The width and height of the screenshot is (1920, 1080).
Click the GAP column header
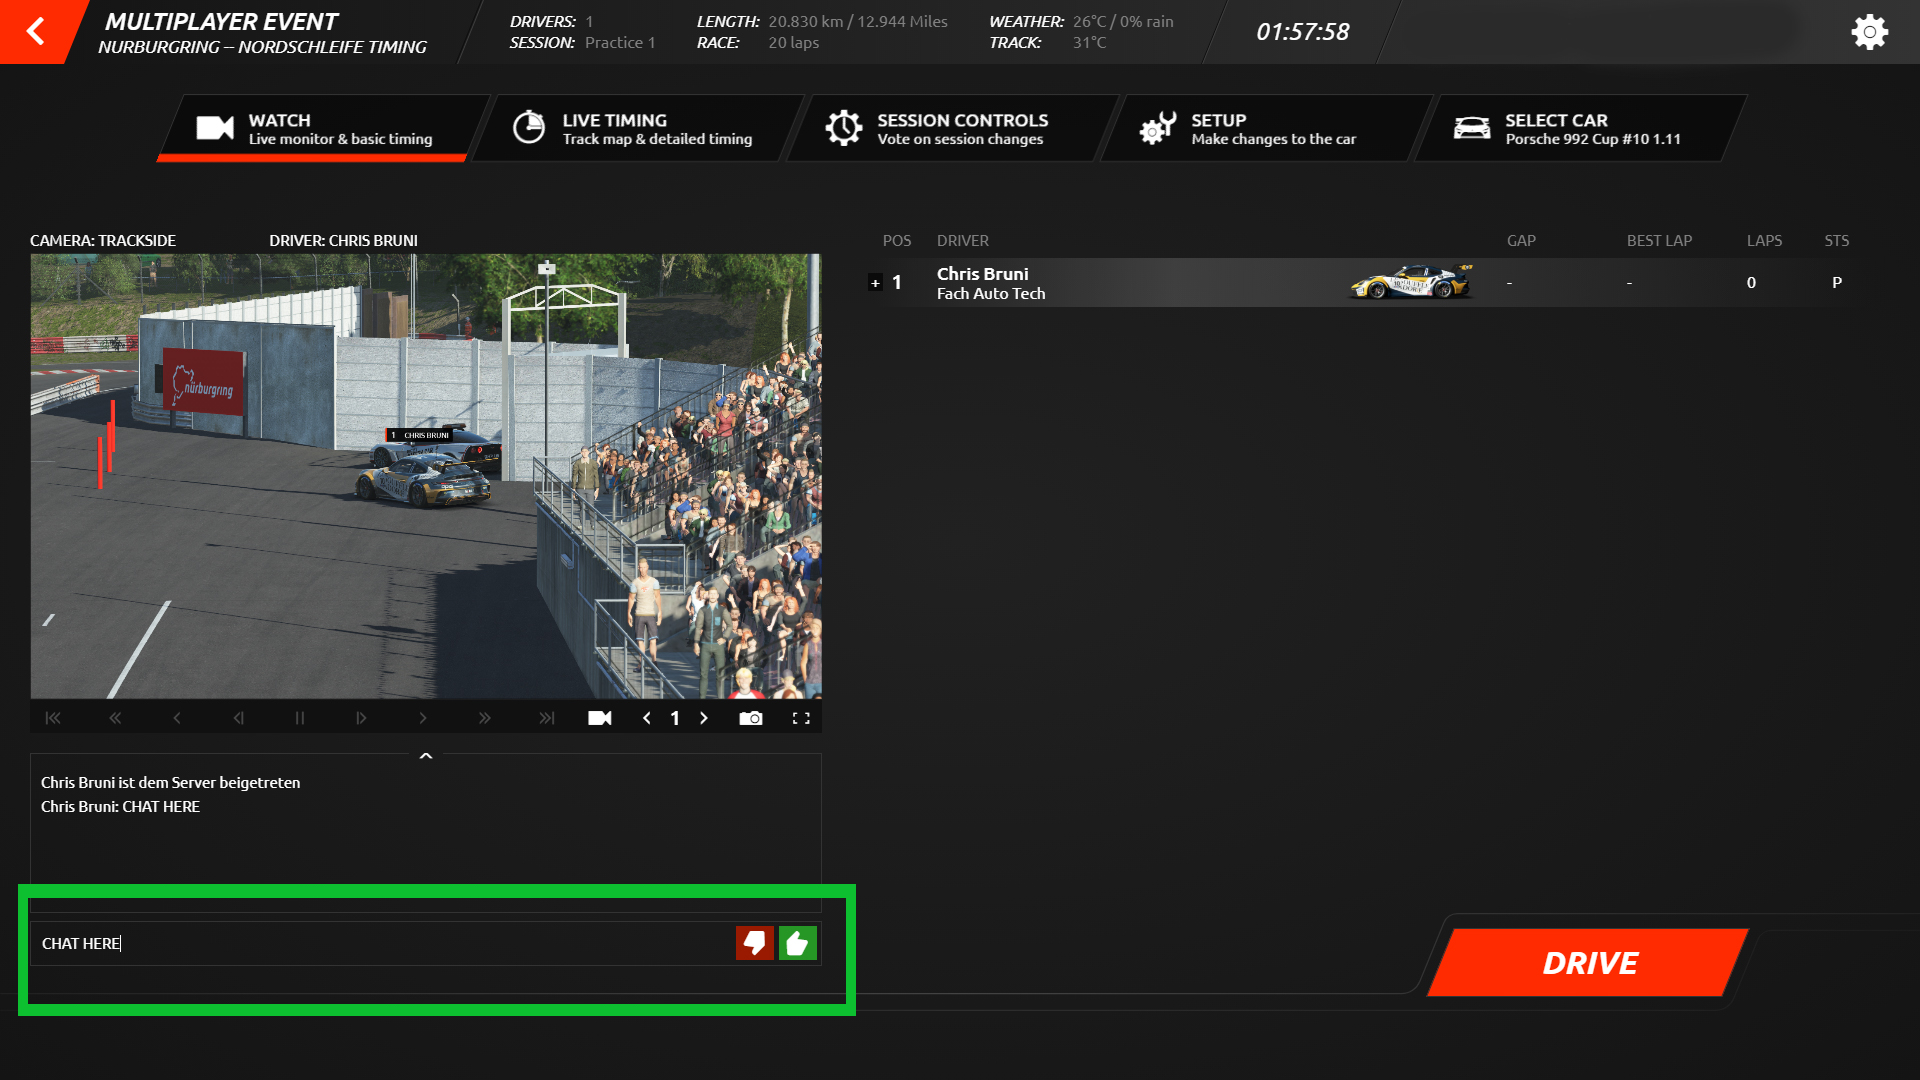click(1521, 241)
